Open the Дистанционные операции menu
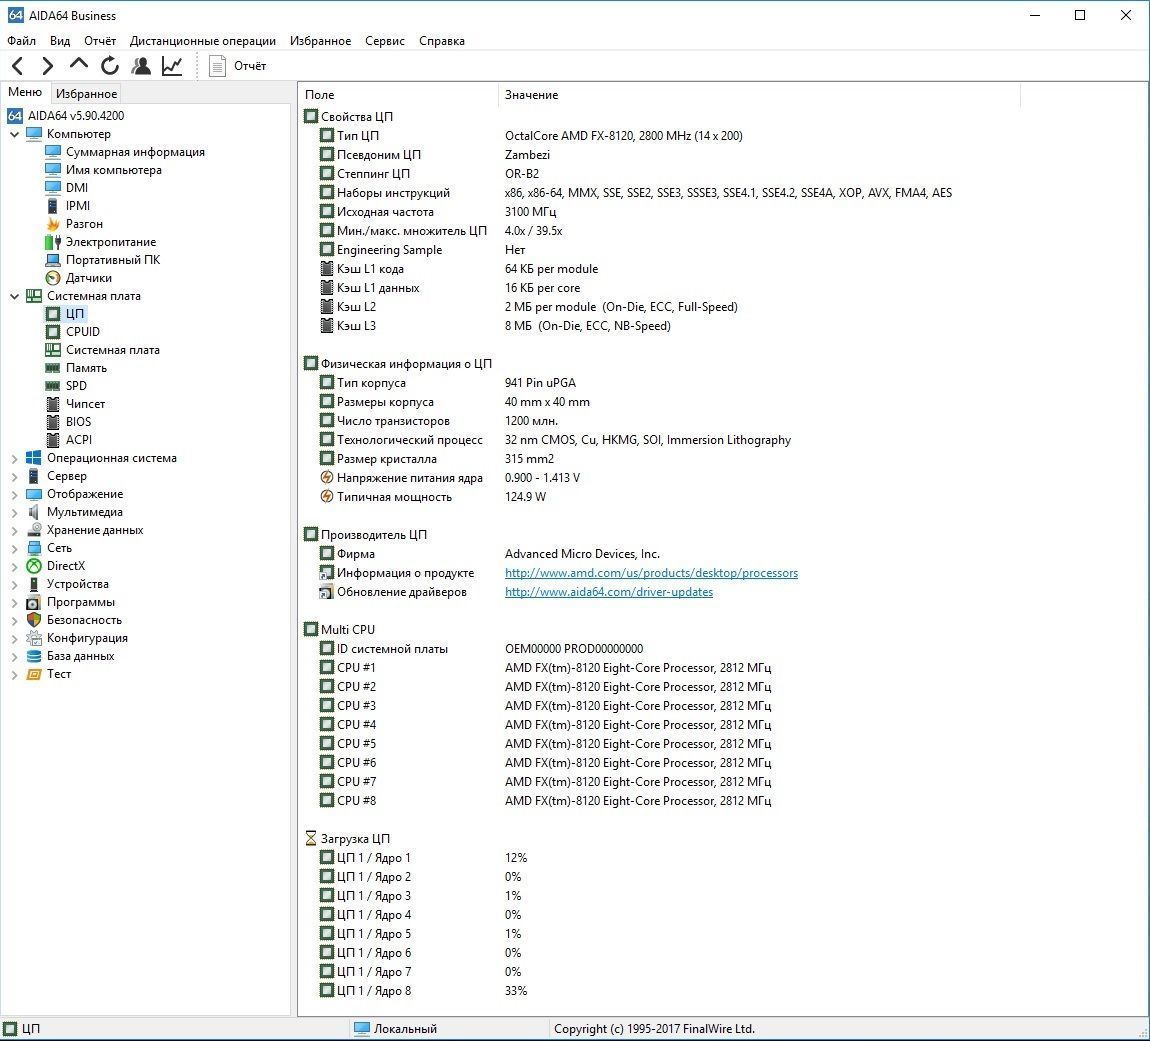This screenshot has width=1150, height=1041. tap(203, 41)
